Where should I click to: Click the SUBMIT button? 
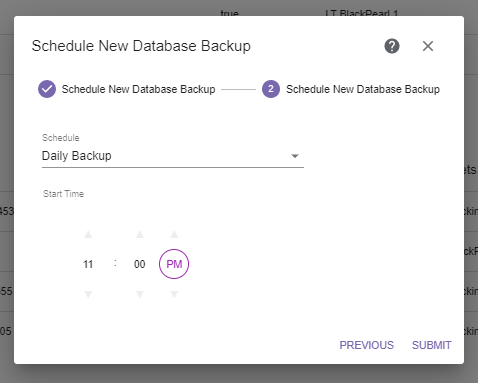coord(431,345)
